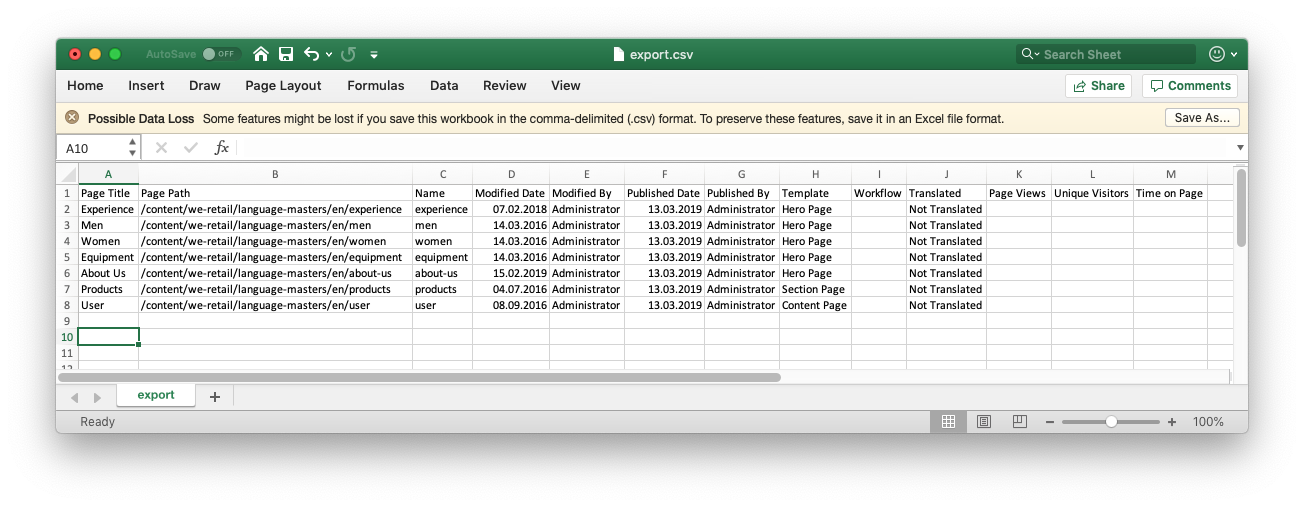The image size is (1304, 507).
Task: Click the previous sheet arrow
Action: tap(74, 397)
